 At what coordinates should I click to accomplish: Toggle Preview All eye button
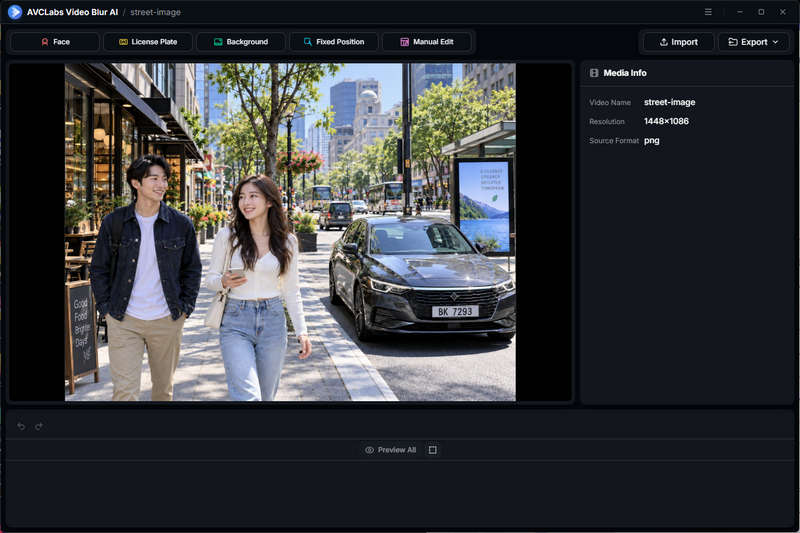point(391,450)
